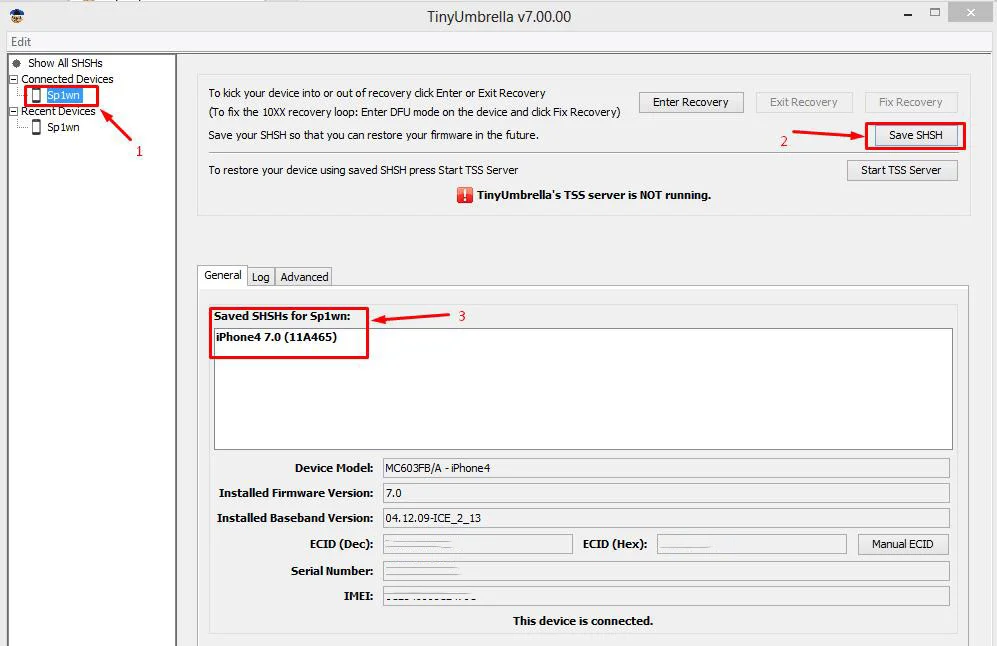Close the TinyUmbrella window

tap(970, 13)
